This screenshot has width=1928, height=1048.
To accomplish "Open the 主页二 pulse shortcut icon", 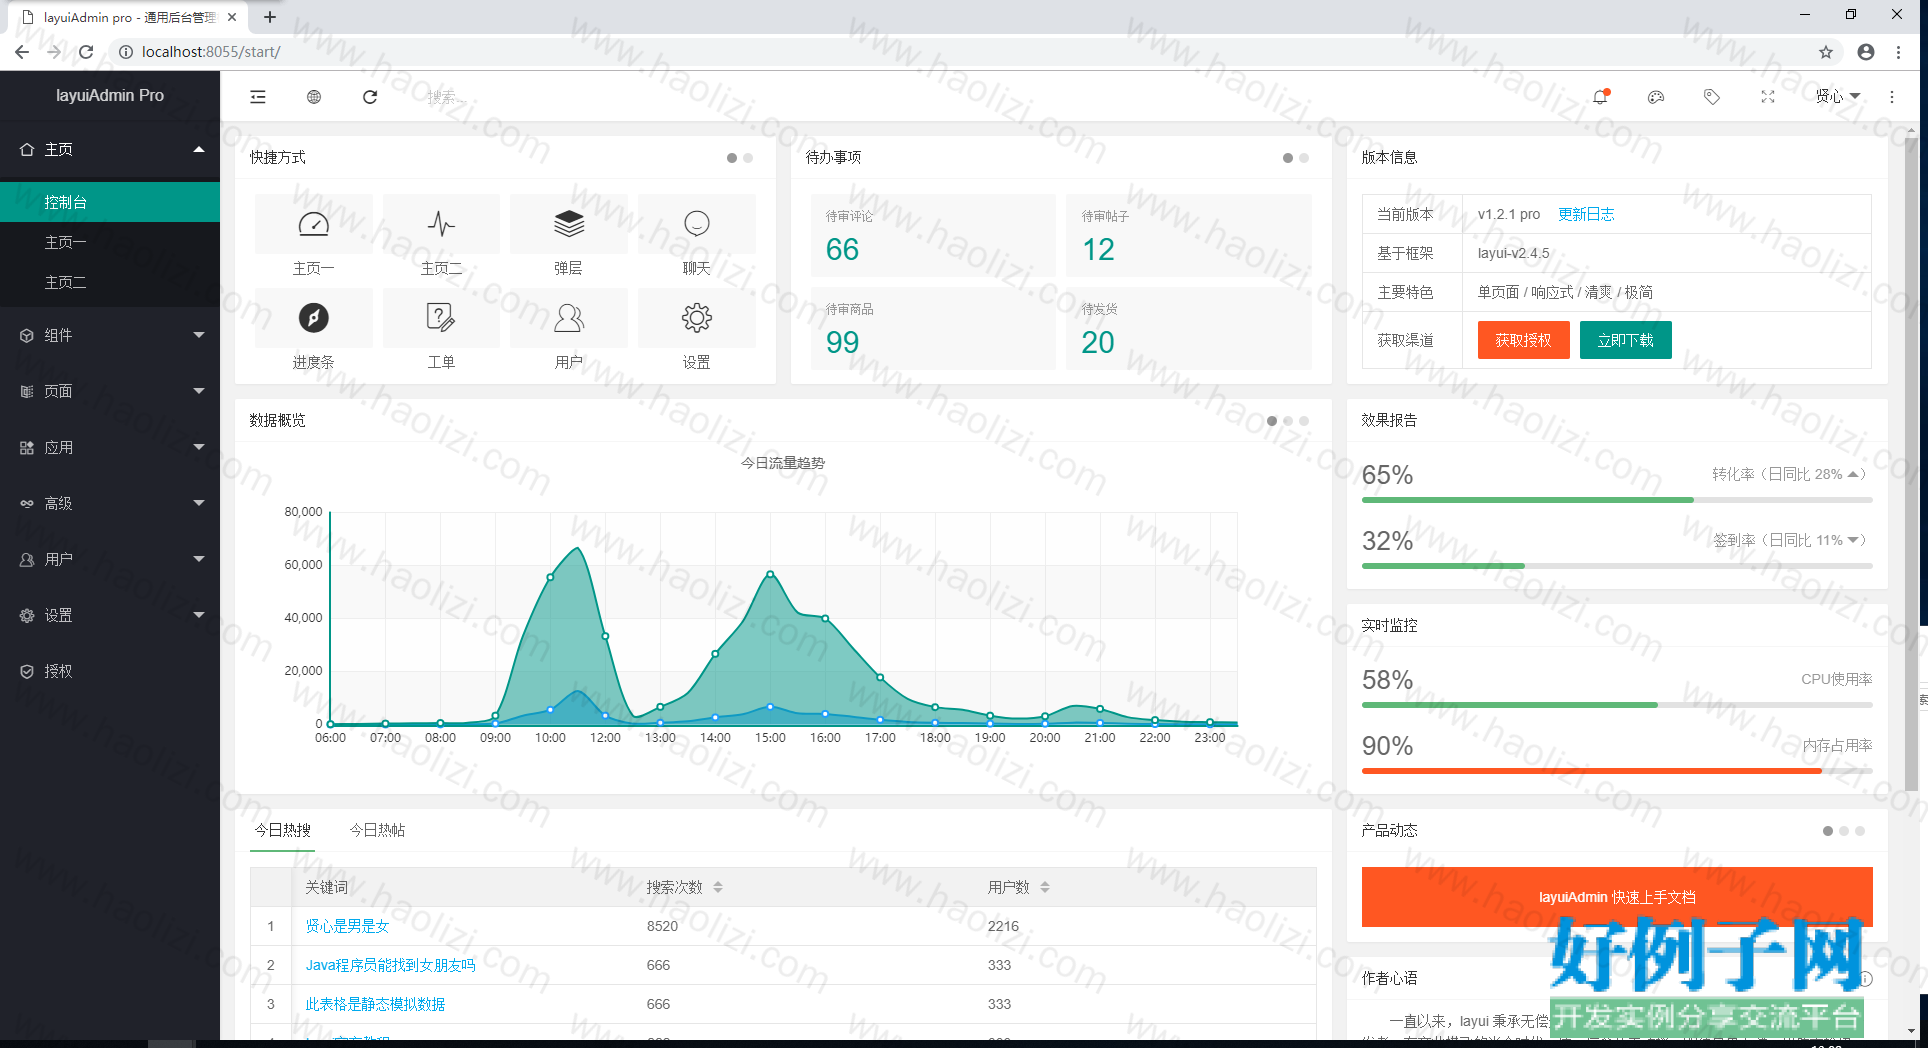I will point(441,224).
